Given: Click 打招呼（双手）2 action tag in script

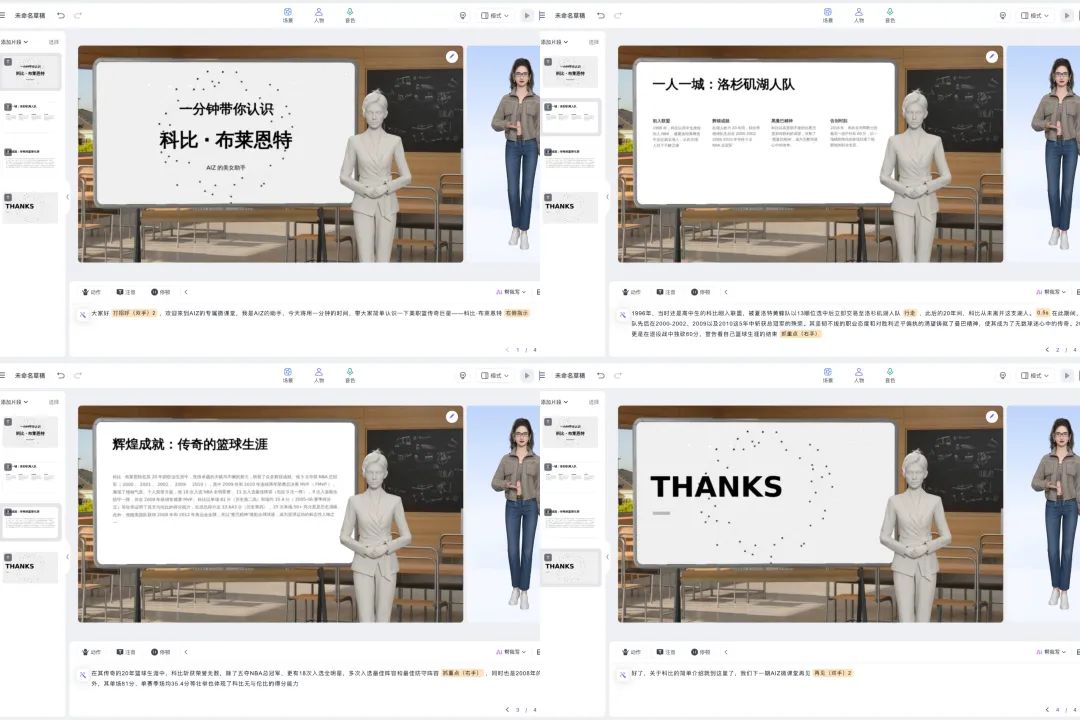Looking at the screenshot, I should [135, 313].
